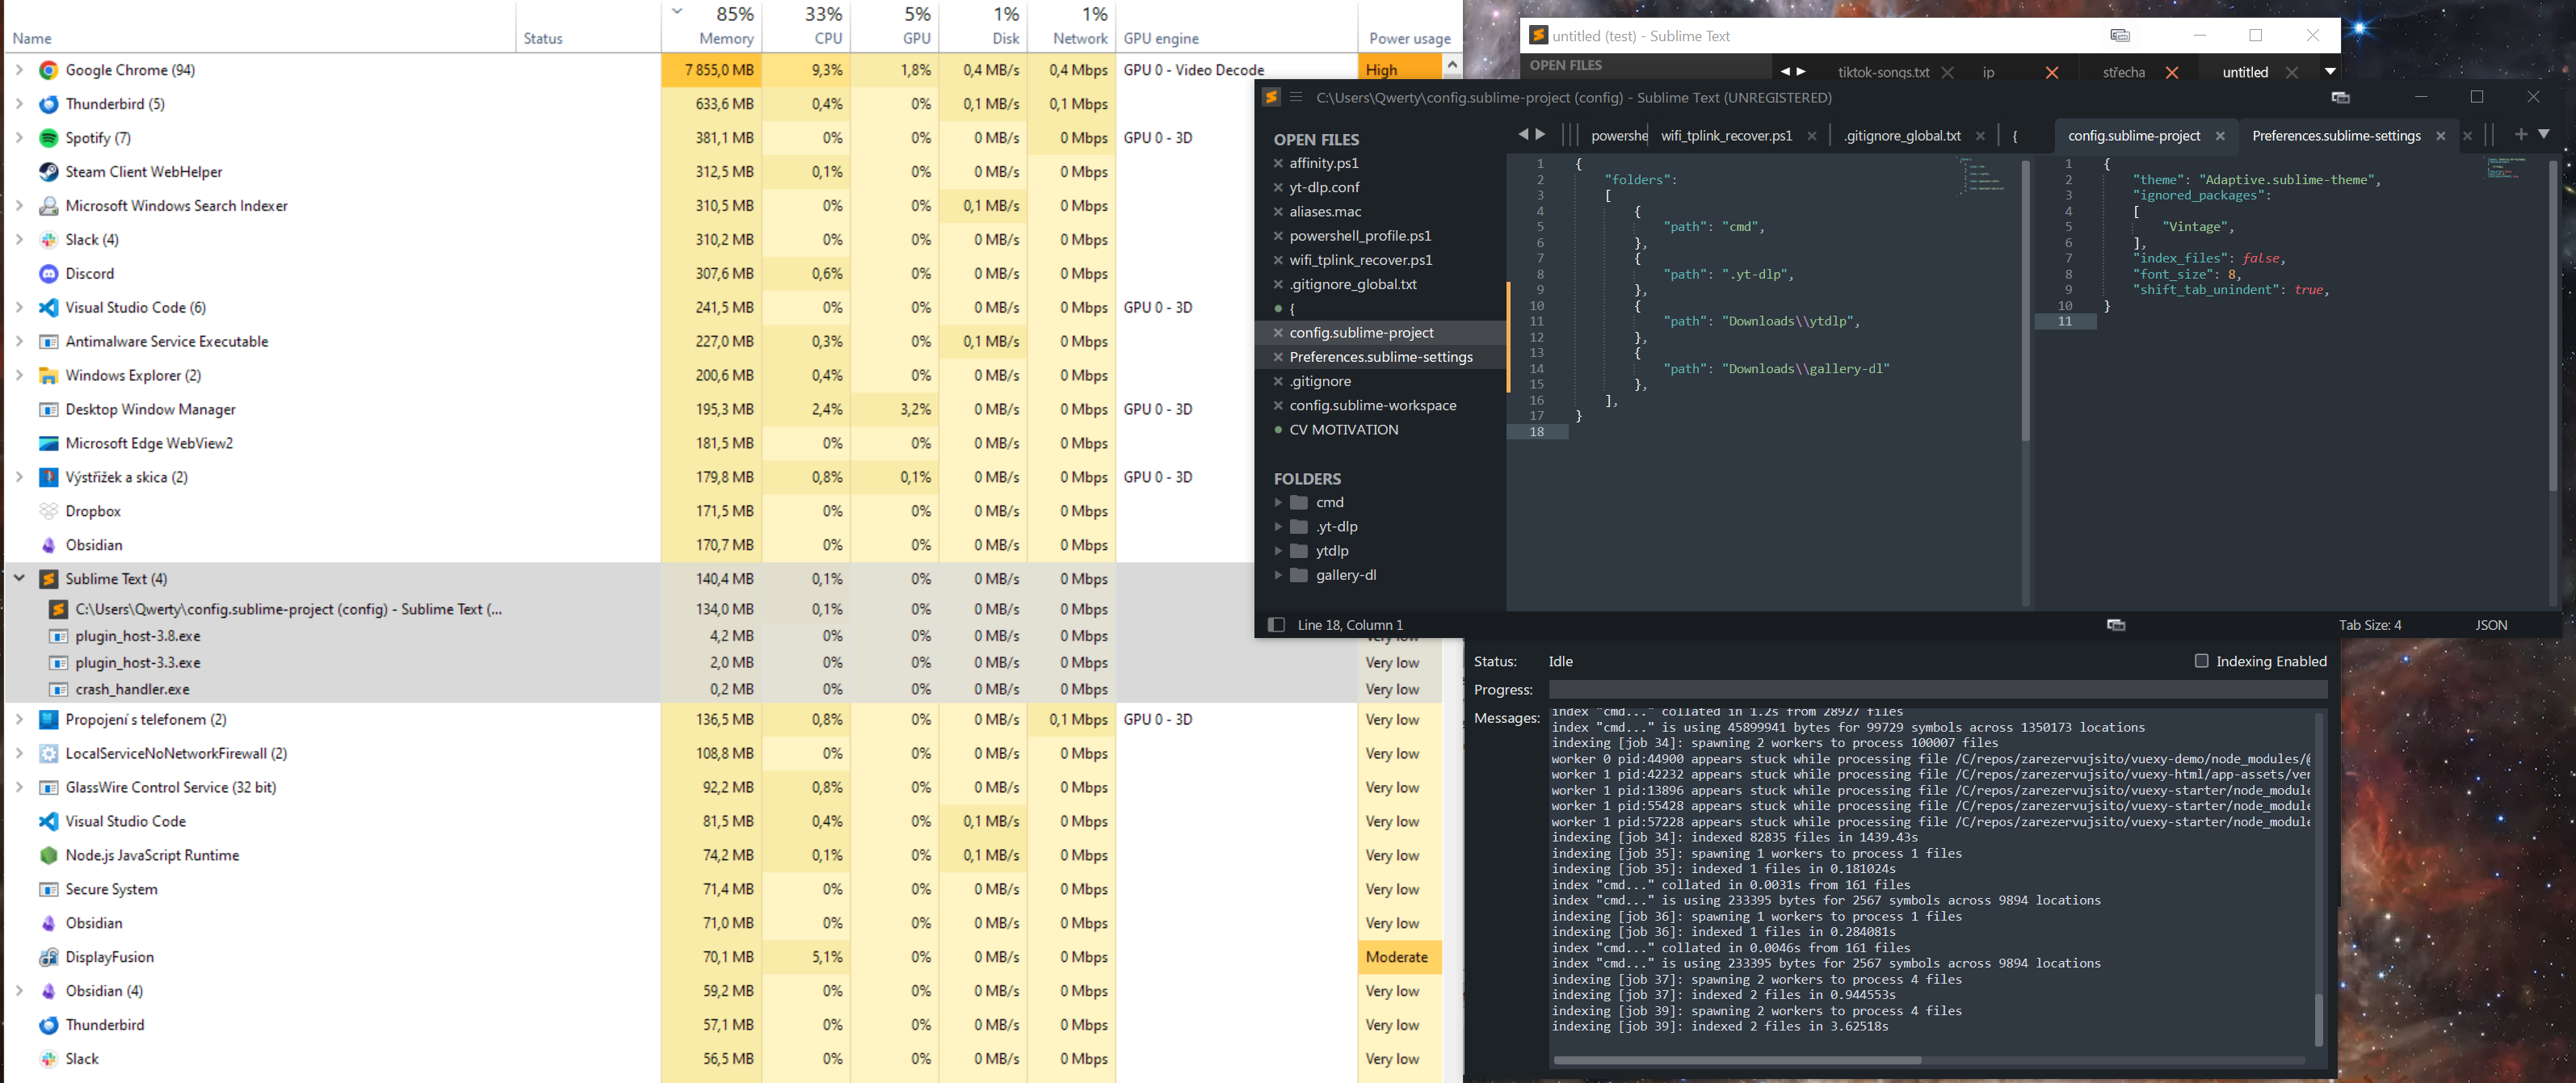Viewport: 2576px width, 1083px height.
Task: Switch to wifi_tplink_recover.ps1 tab
Action: click(1726, 136)
